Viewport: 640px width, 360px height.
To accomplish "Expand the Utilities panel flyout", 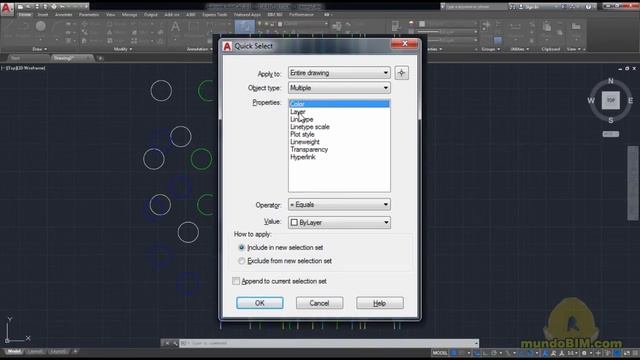I will 520,49.
